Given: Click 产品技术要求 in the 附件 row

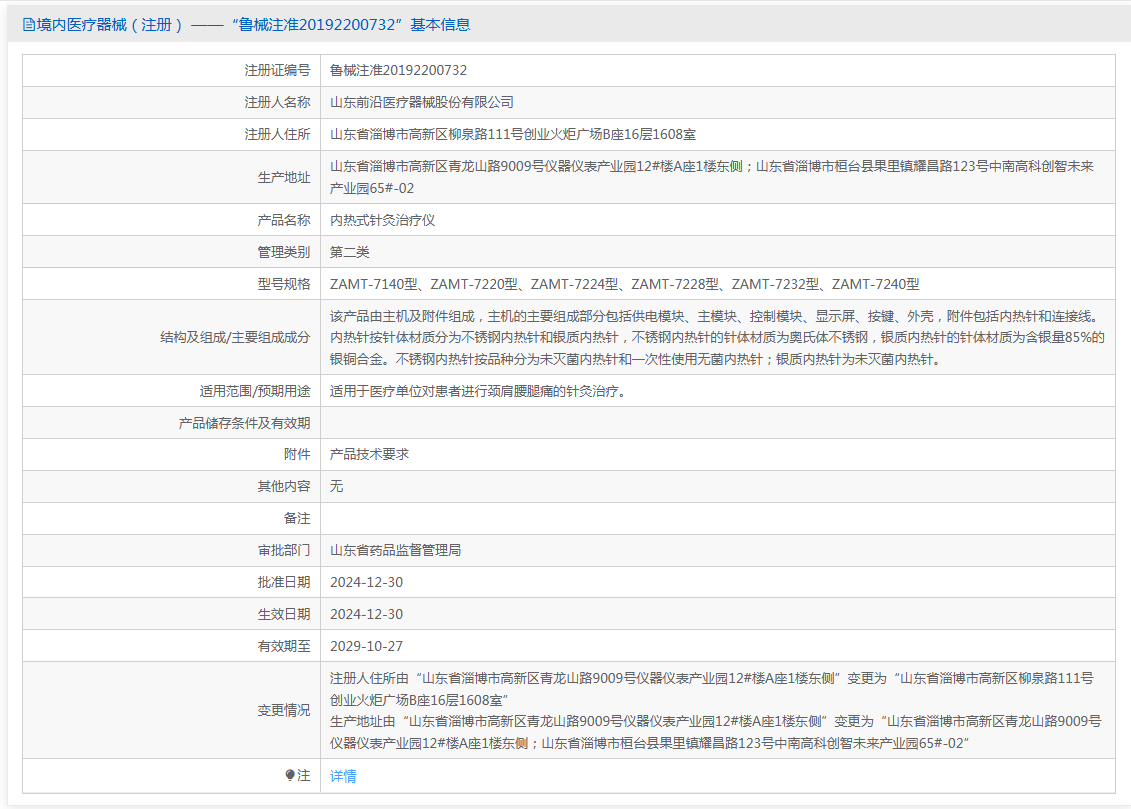Looking at the screenshot, I should 369,454.
